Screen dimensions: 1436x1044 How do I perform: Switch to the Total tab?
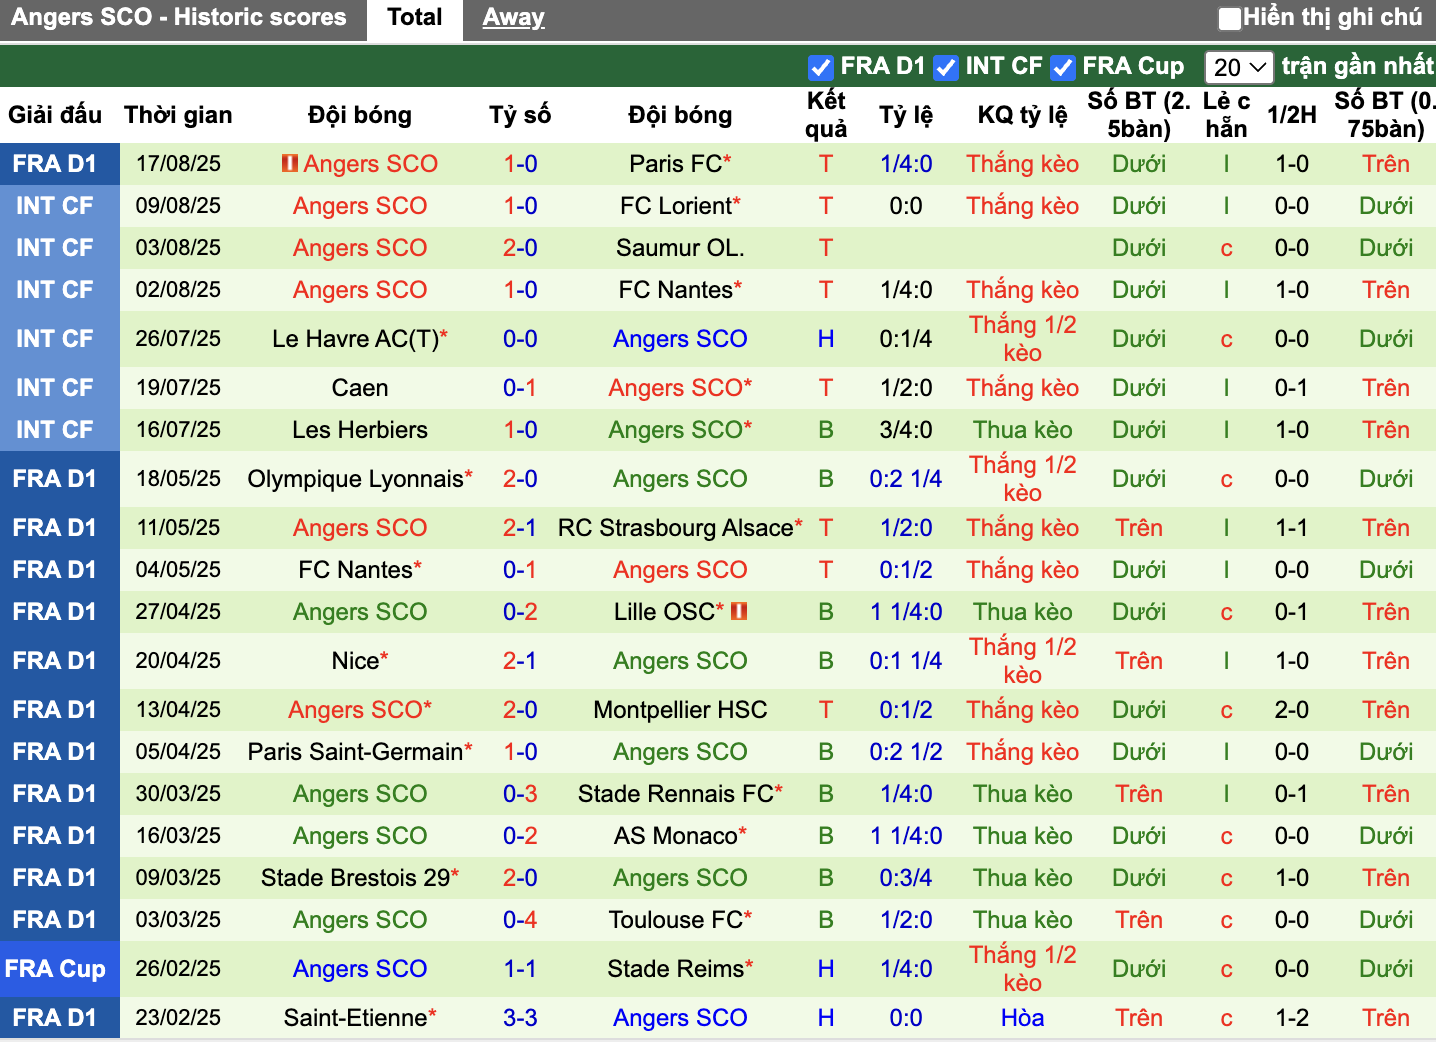click(414, 18)
